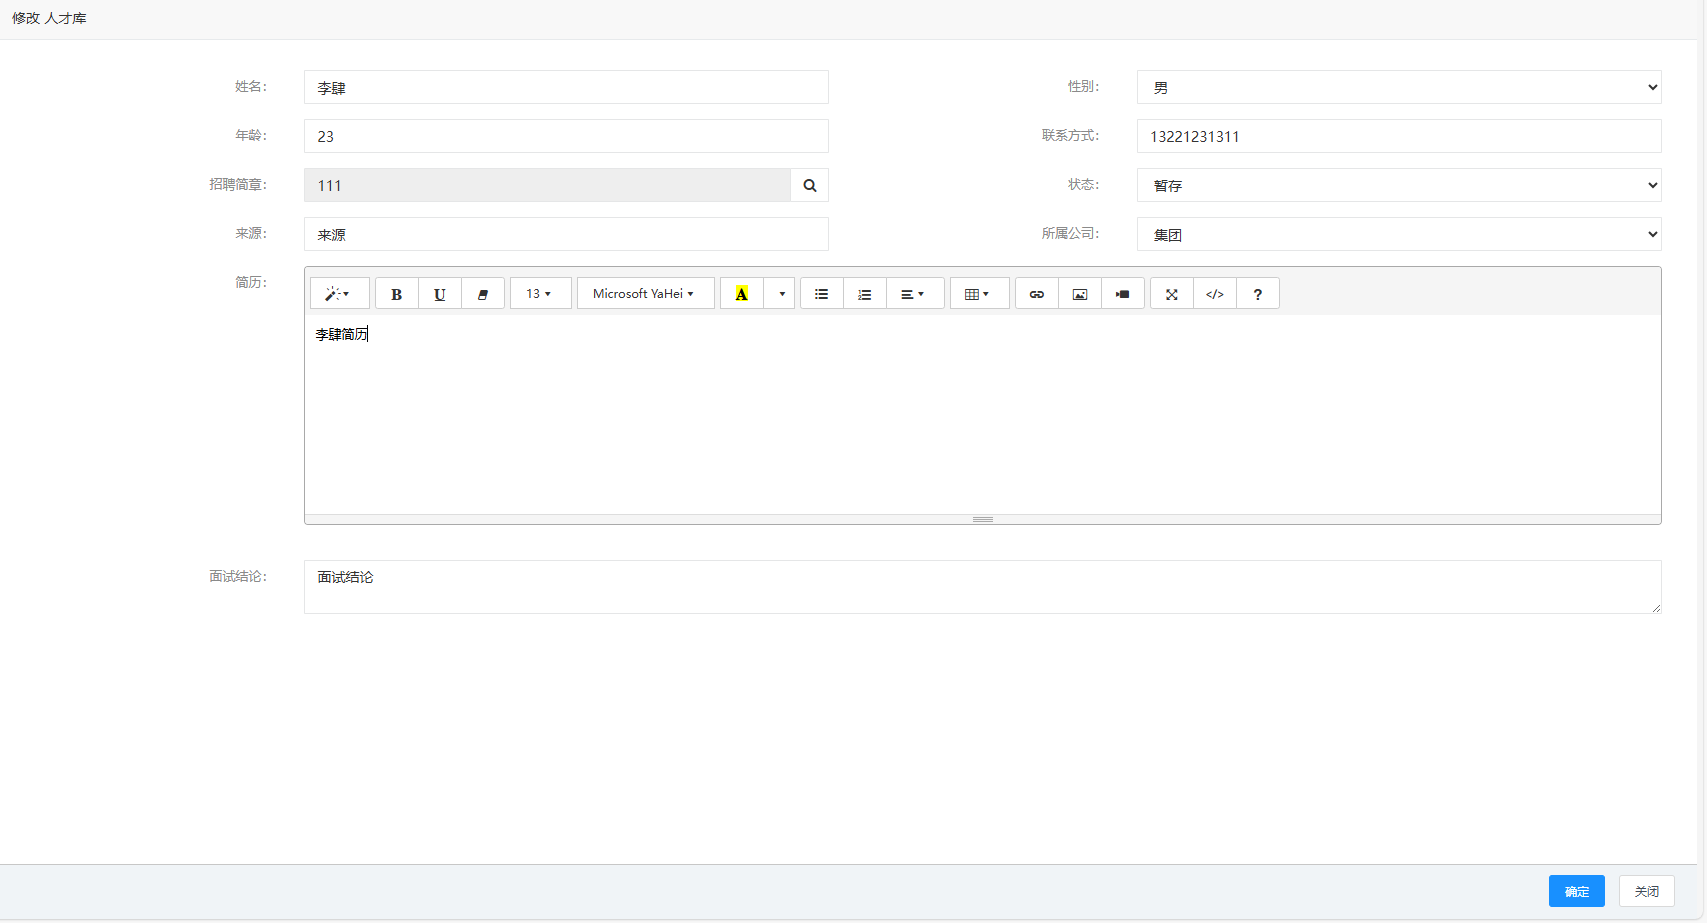Toggle bold formatting in resume editor

coord(397,294)
